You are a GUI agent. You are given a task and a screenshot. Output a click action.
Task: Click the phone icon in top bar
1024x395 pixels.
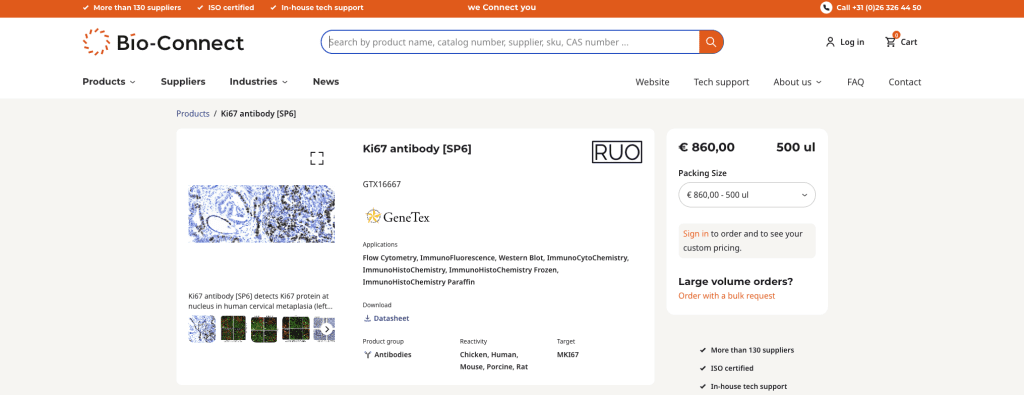825,8
